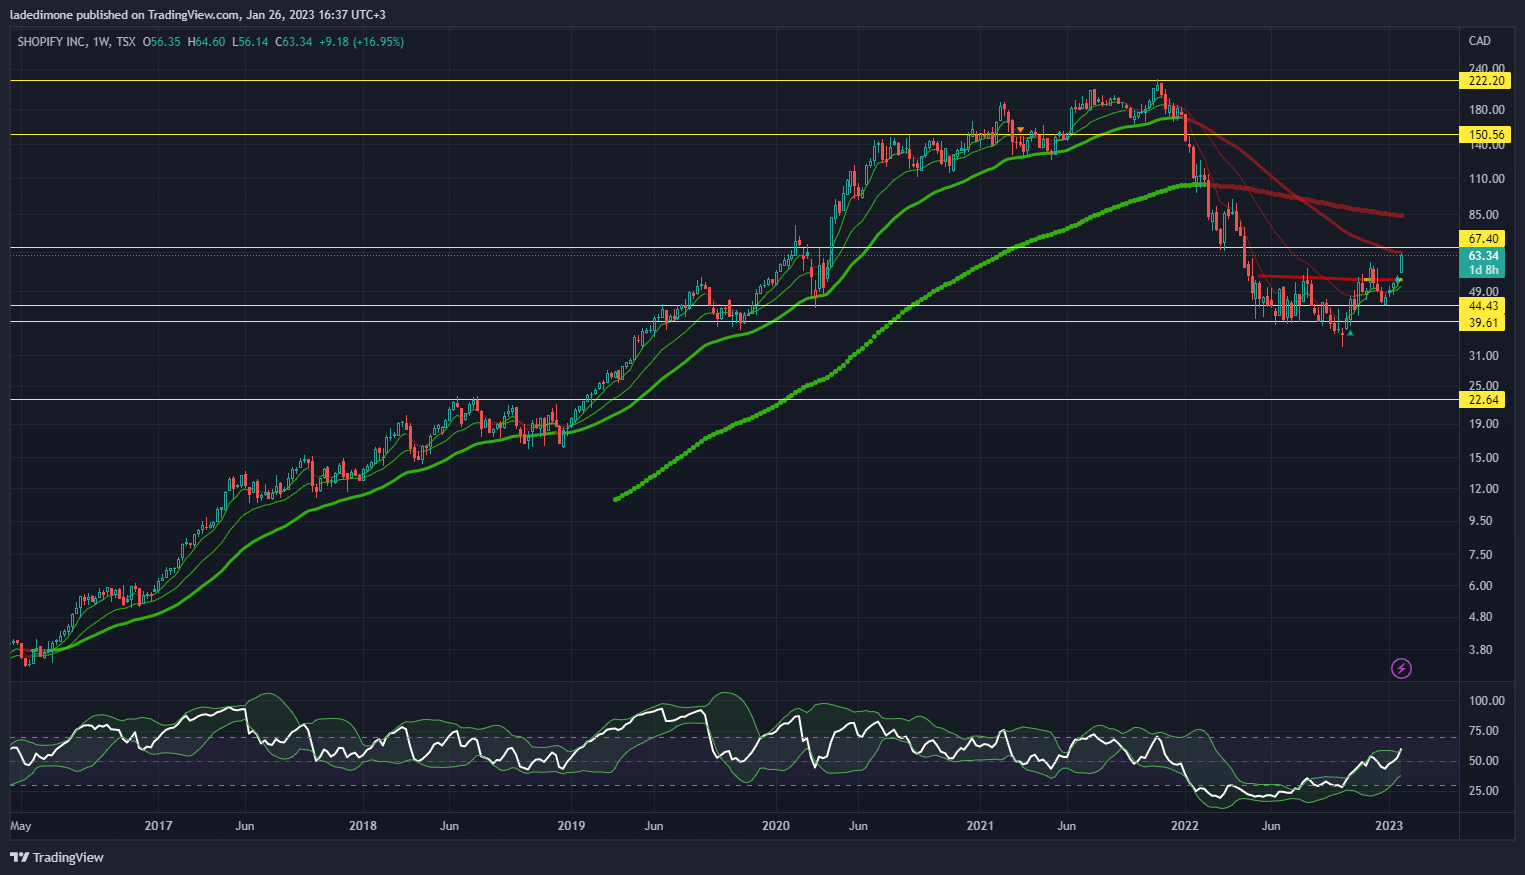Open the TradingView logo at bottom left
Image resolution: width=1525 pixels, height=875 pixels.
tap(57, 857)
